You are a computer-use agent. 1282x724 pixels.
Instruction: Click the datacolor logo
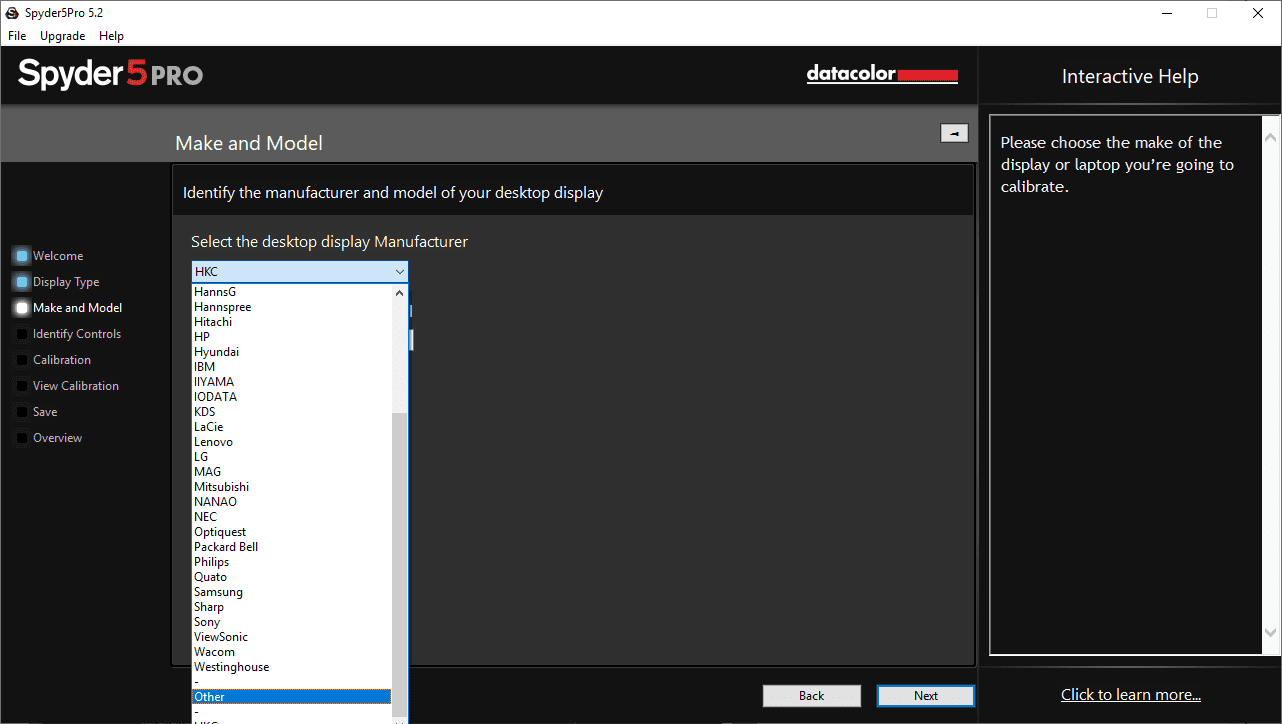pyautogui.click(x=882, y=75)
